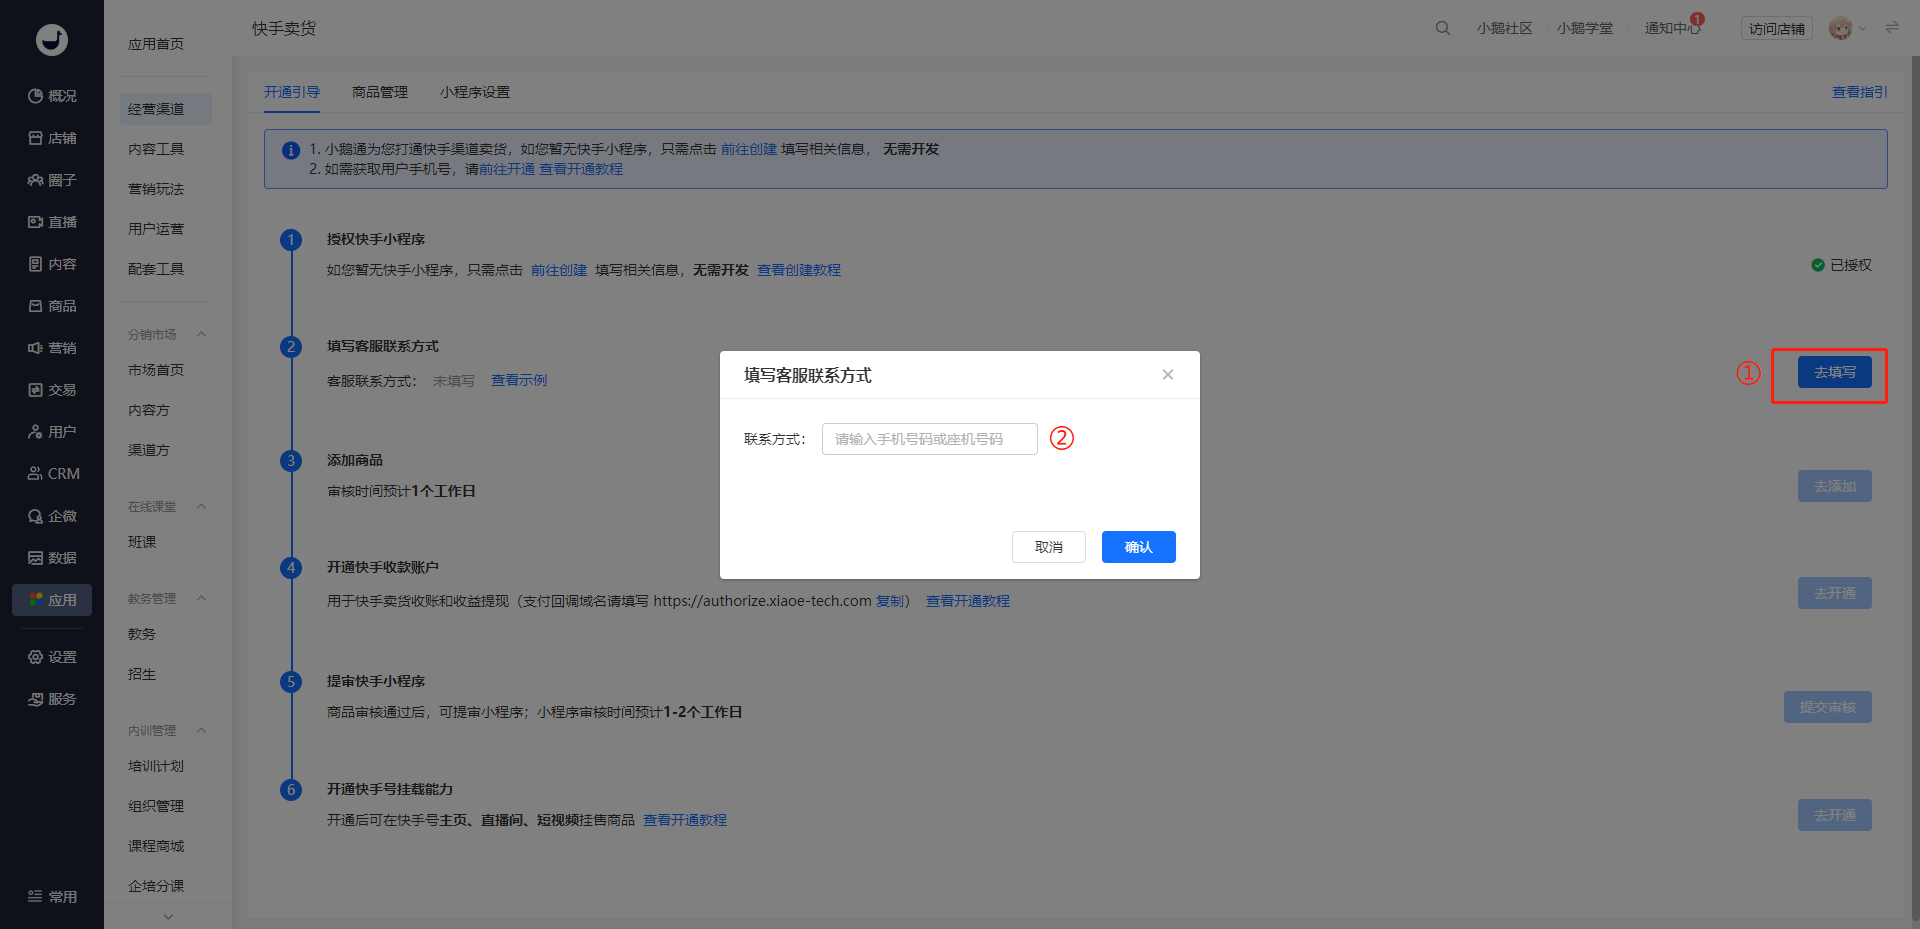Collapse the 在线课堂 group
Viewport: 1920px width, 929px height.
[201, 507]
